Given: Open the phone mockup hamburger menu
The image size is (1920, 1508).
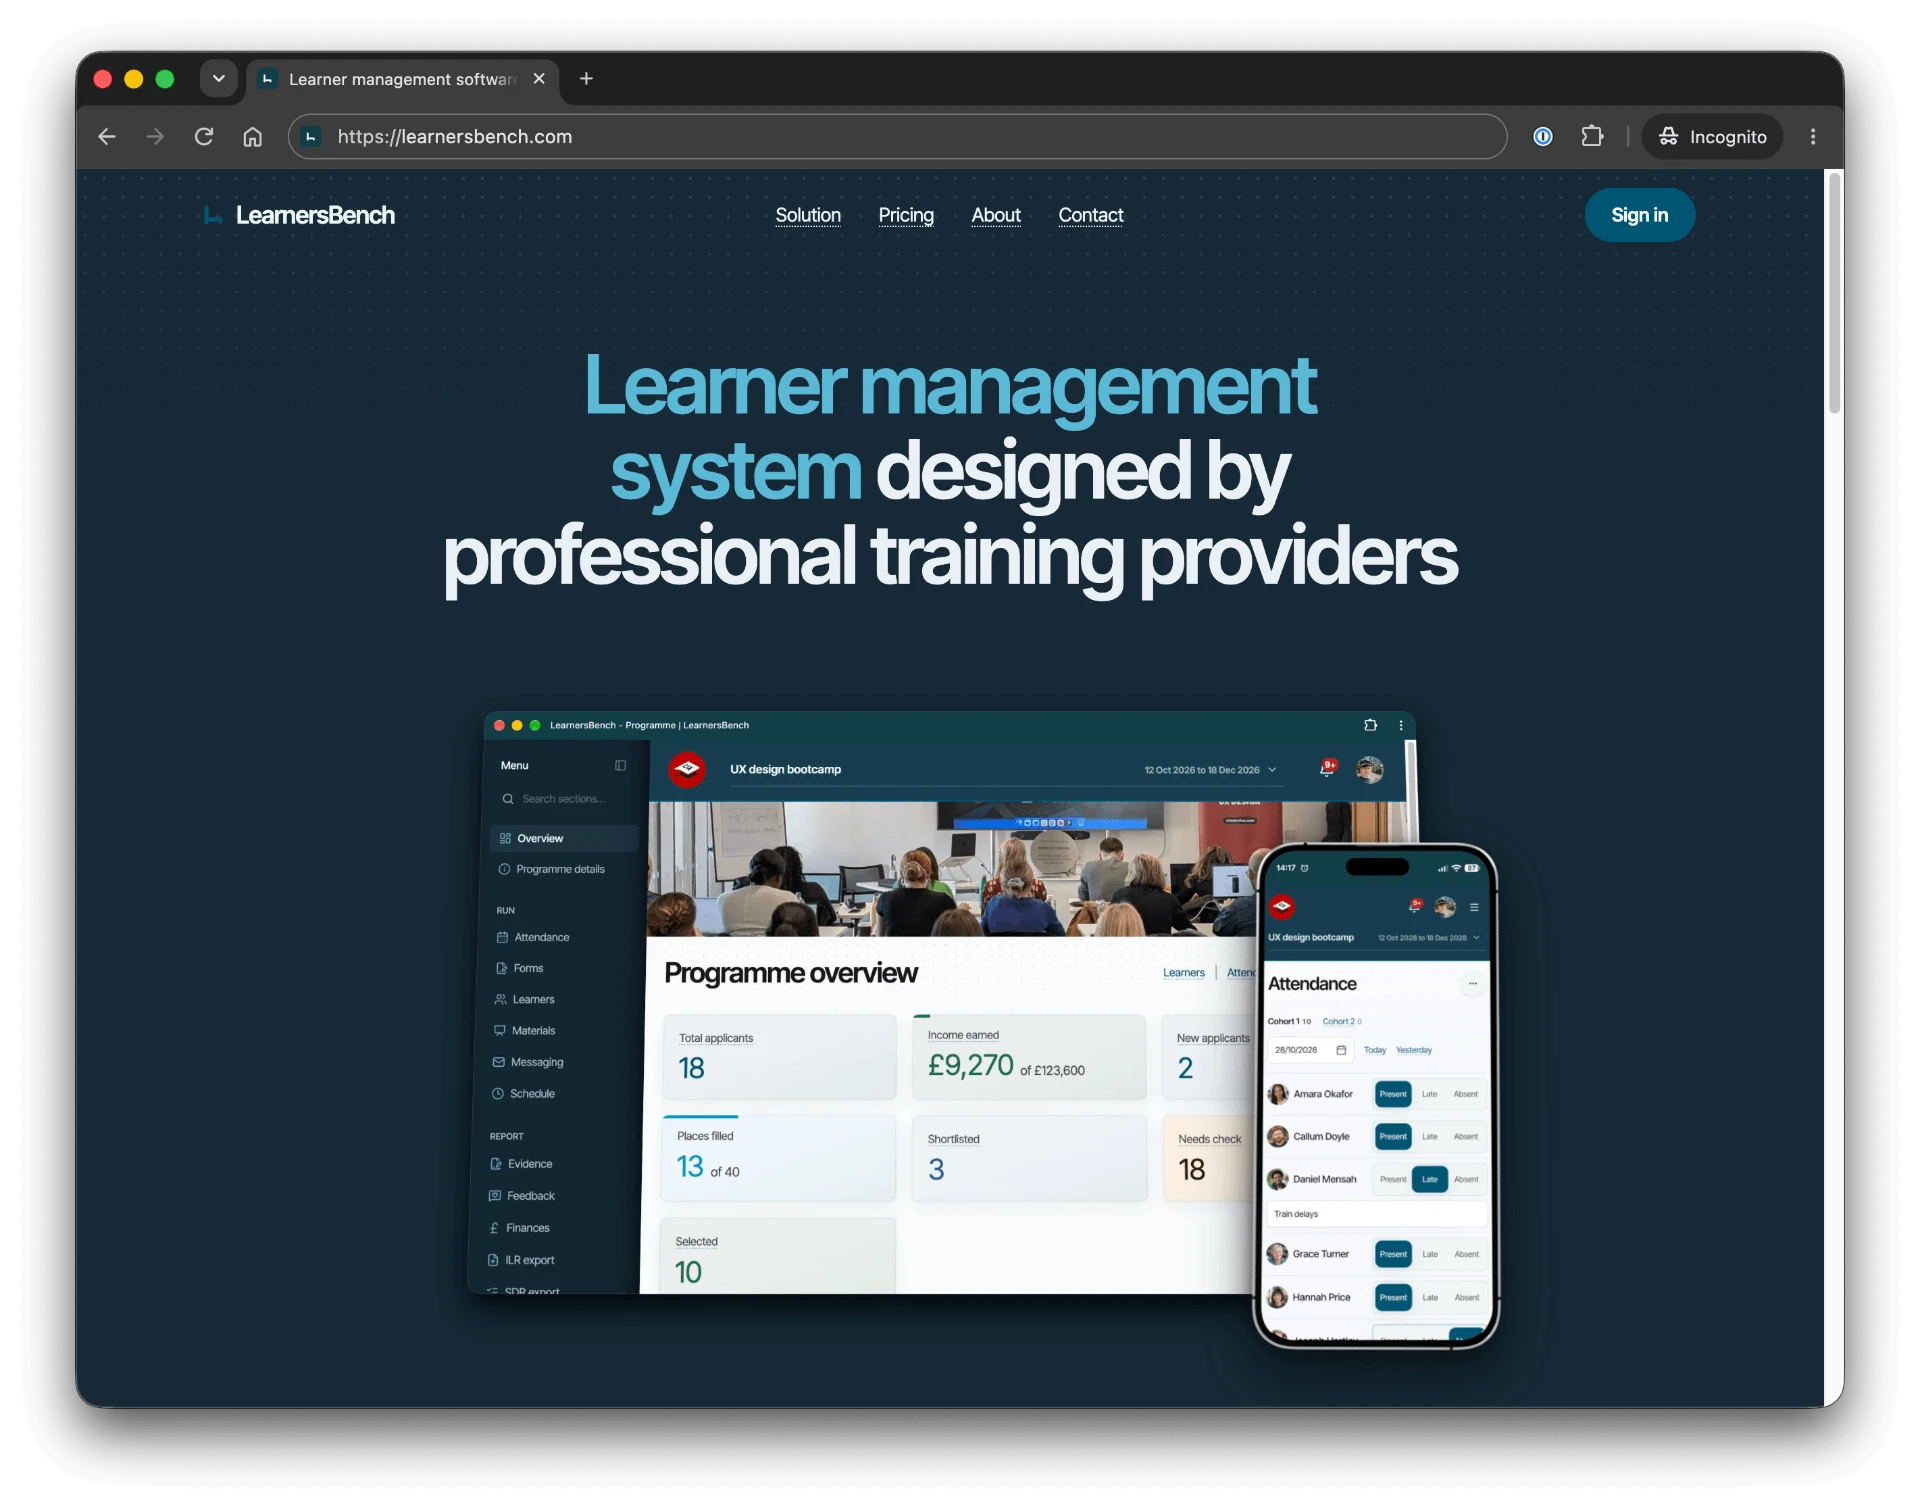Looking at the screenshot, I should point(1474,908).
